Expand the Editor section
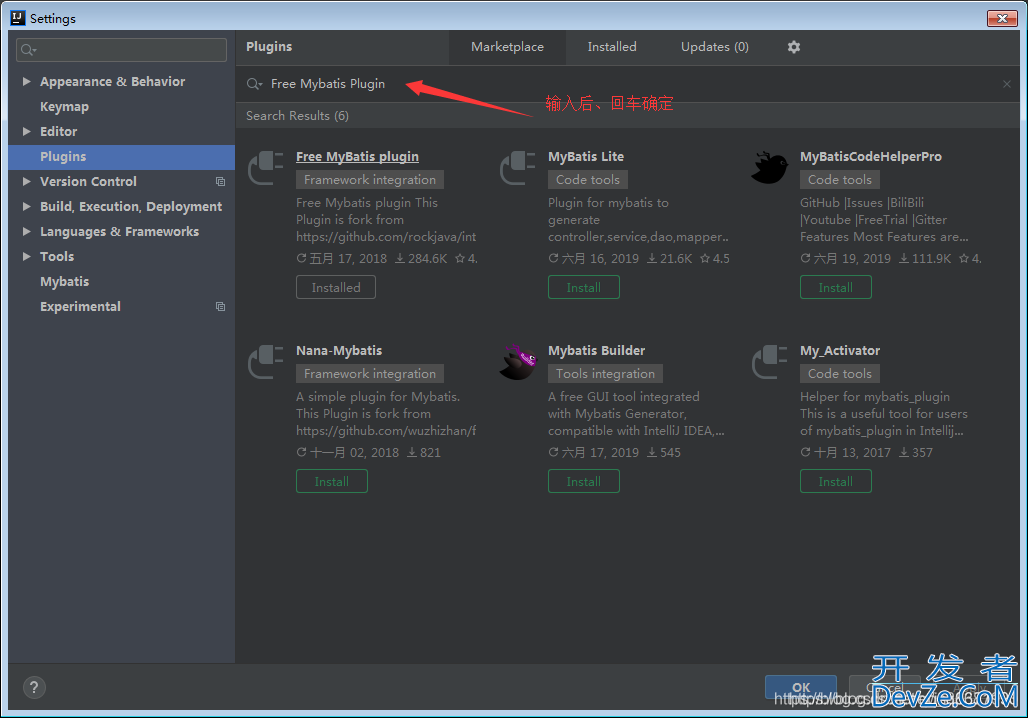The width and height of the screenshot is (1028, 718). 26,131
